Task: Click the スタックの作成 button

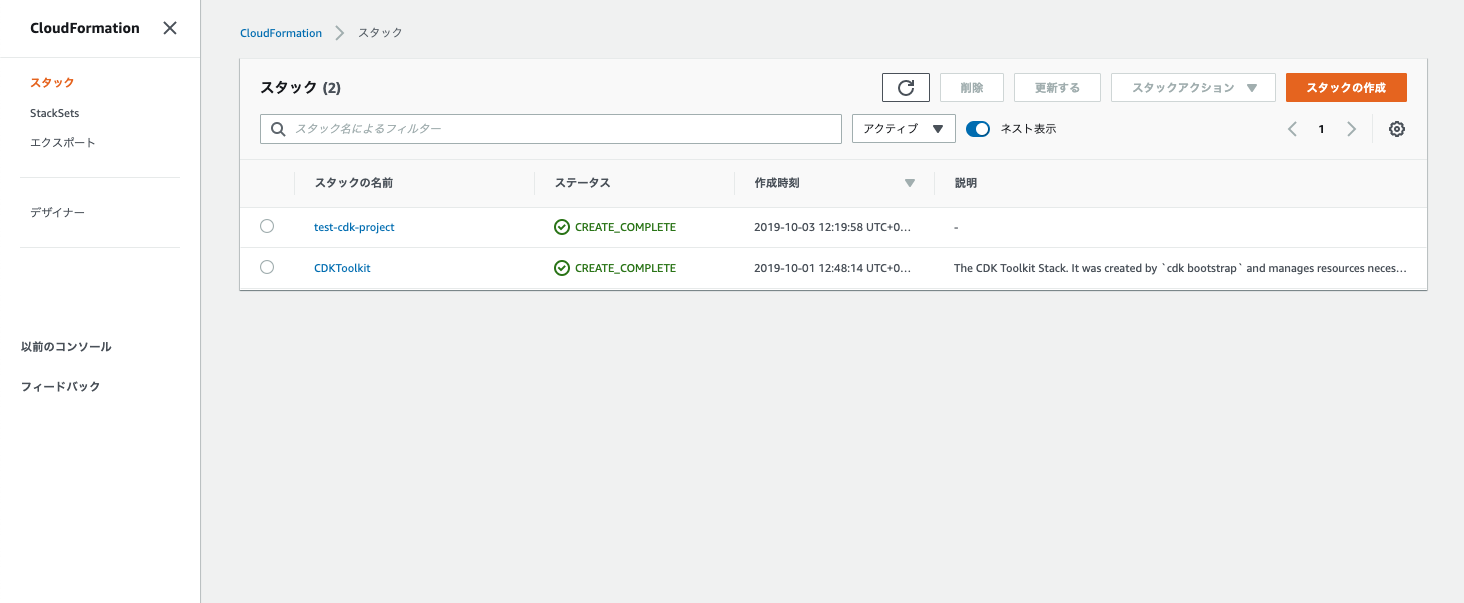Action: point(1346,88)
